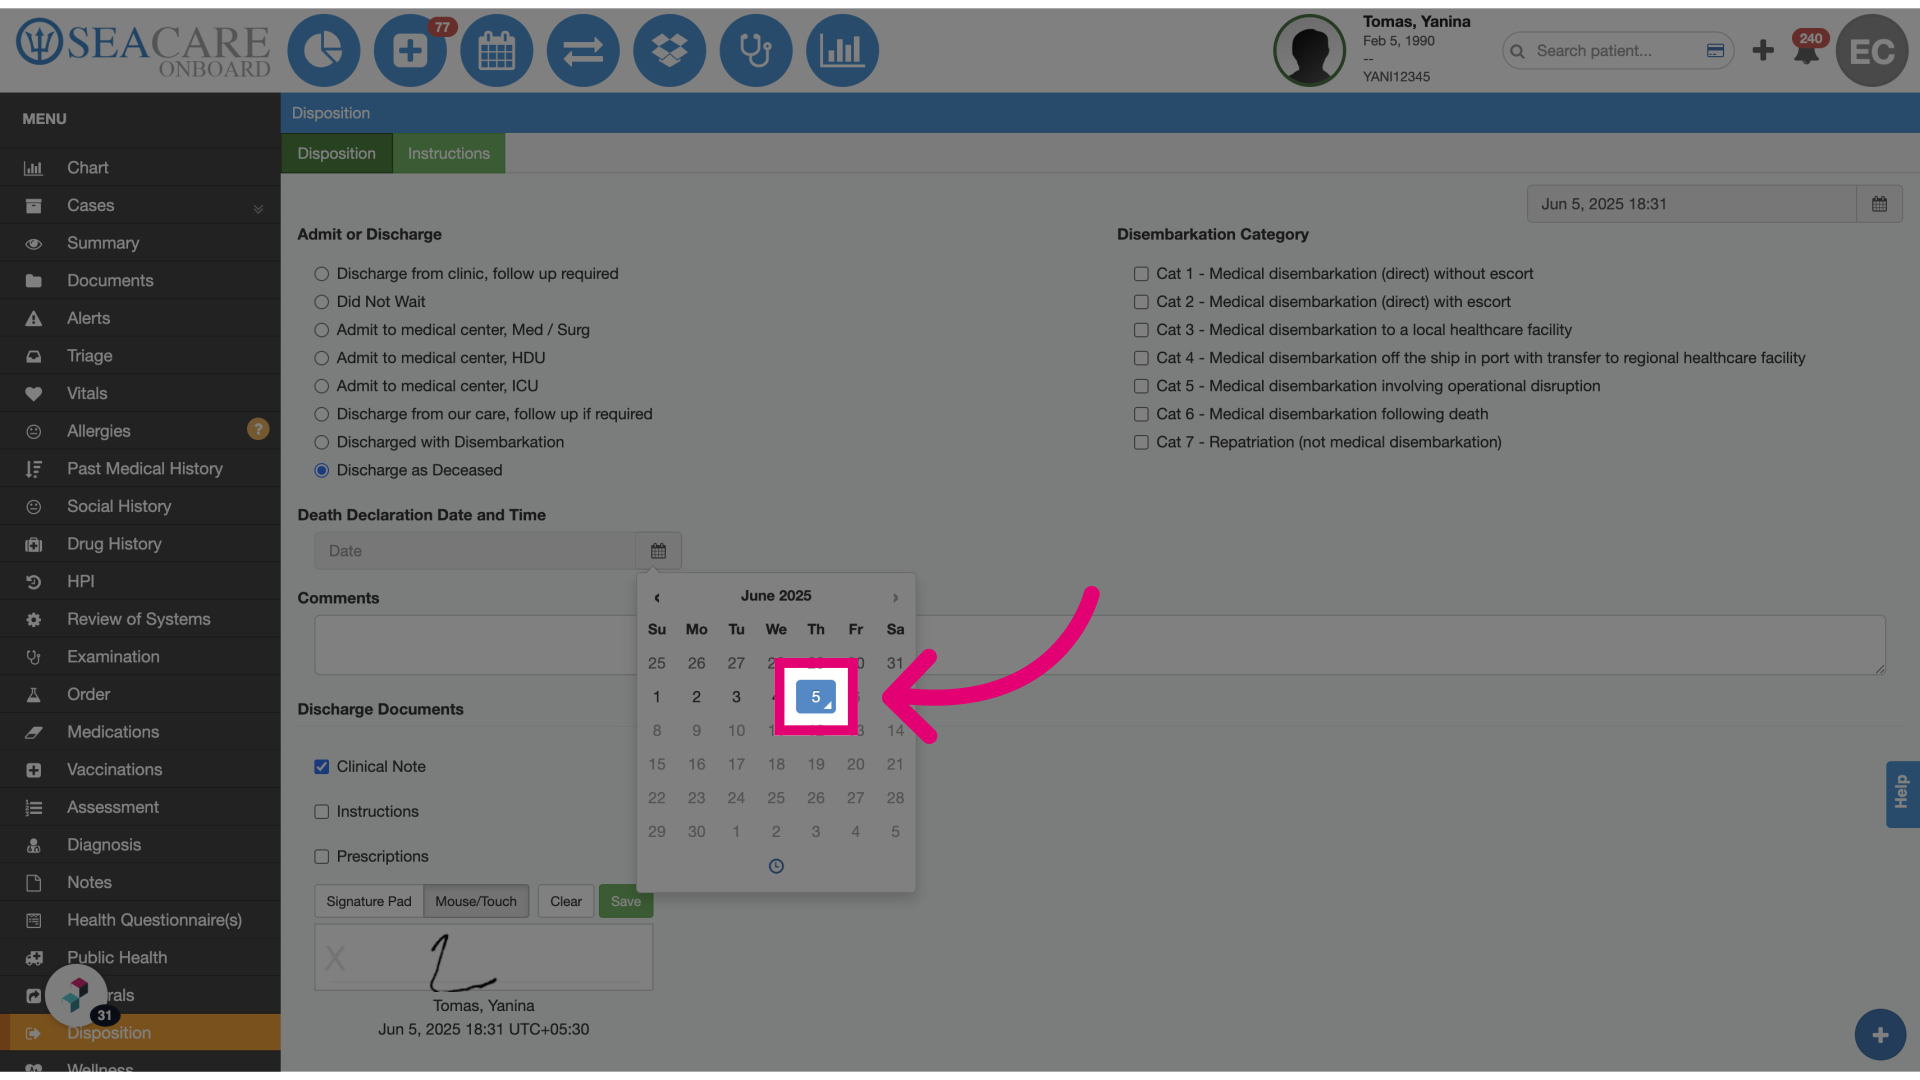Open the Dropbox icon in top bar
Viewport: 1920px width, 1080px height.
[x=670, y=50]
